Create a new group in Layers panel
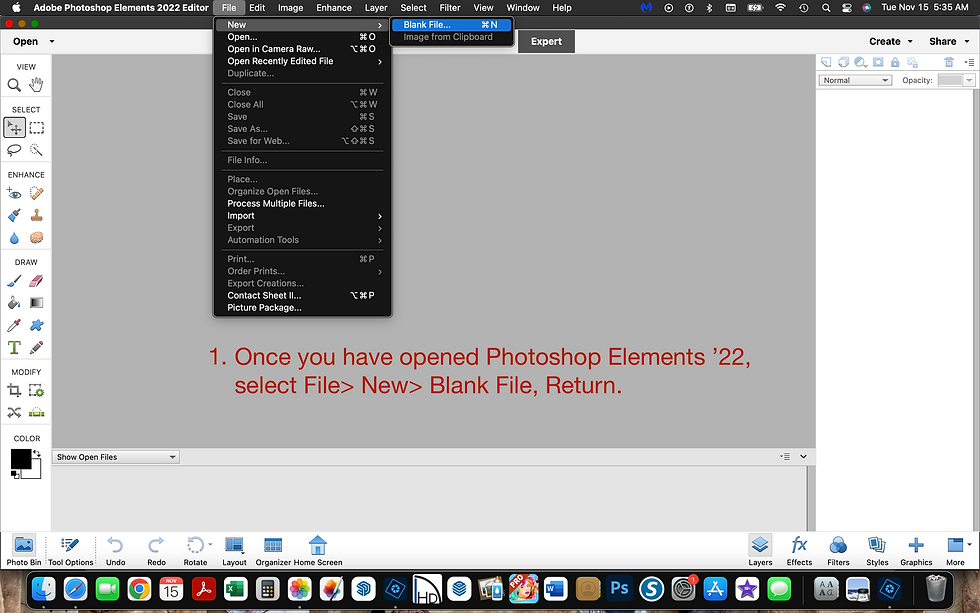The height and width of the screenshot is (613, 980). coord(843,62)
